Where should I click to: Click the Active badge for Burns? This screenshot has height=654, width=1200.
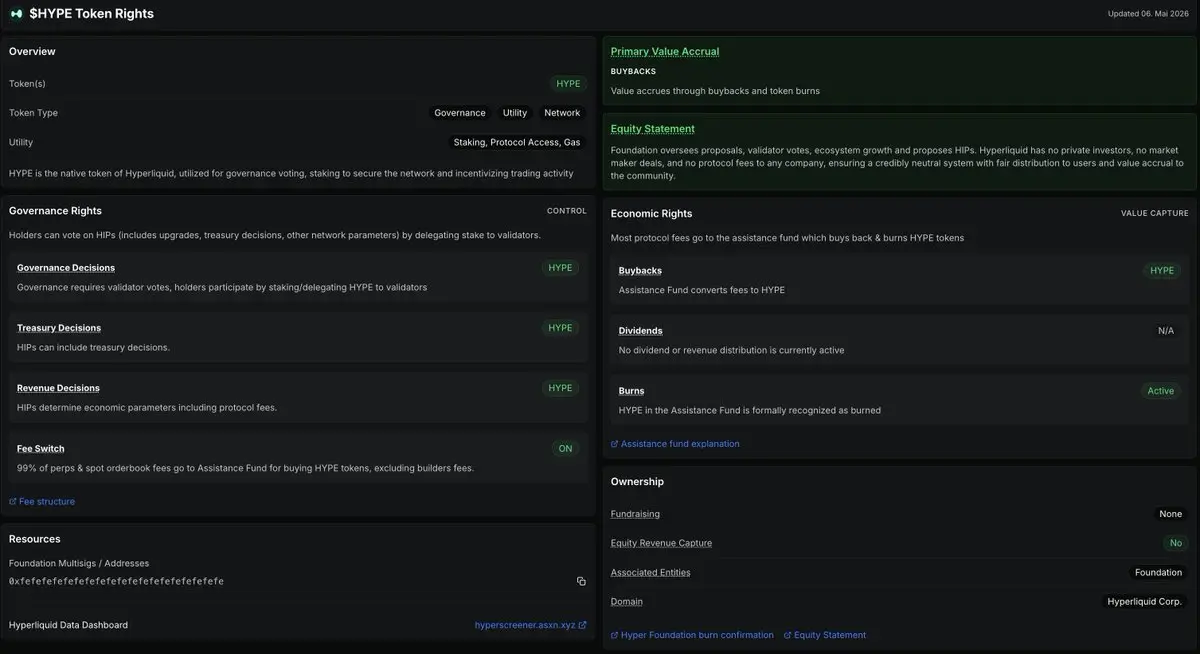point(1161,391)
